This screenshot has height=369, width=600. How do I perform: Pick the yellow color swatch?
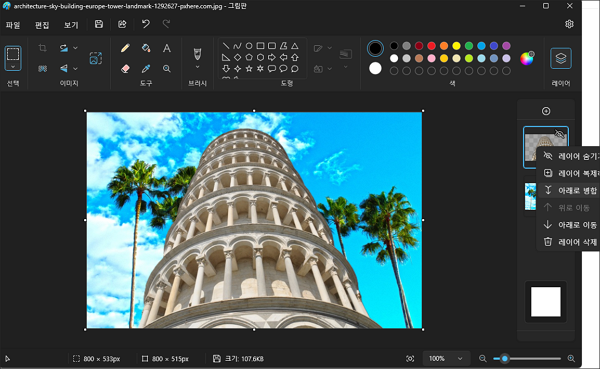[456, 46]
